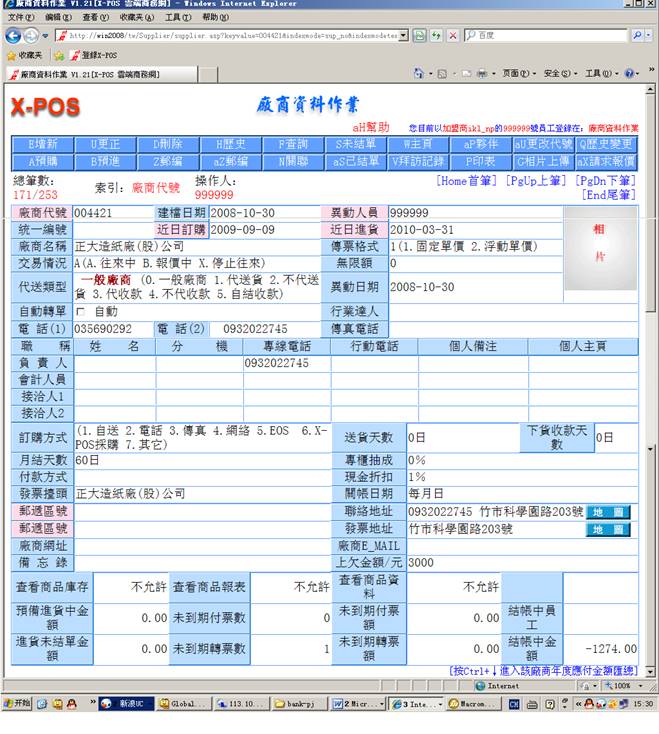Click the Windows 开始 Start button
This screenshot has width=659, height=734.
[x=17, y=704]
